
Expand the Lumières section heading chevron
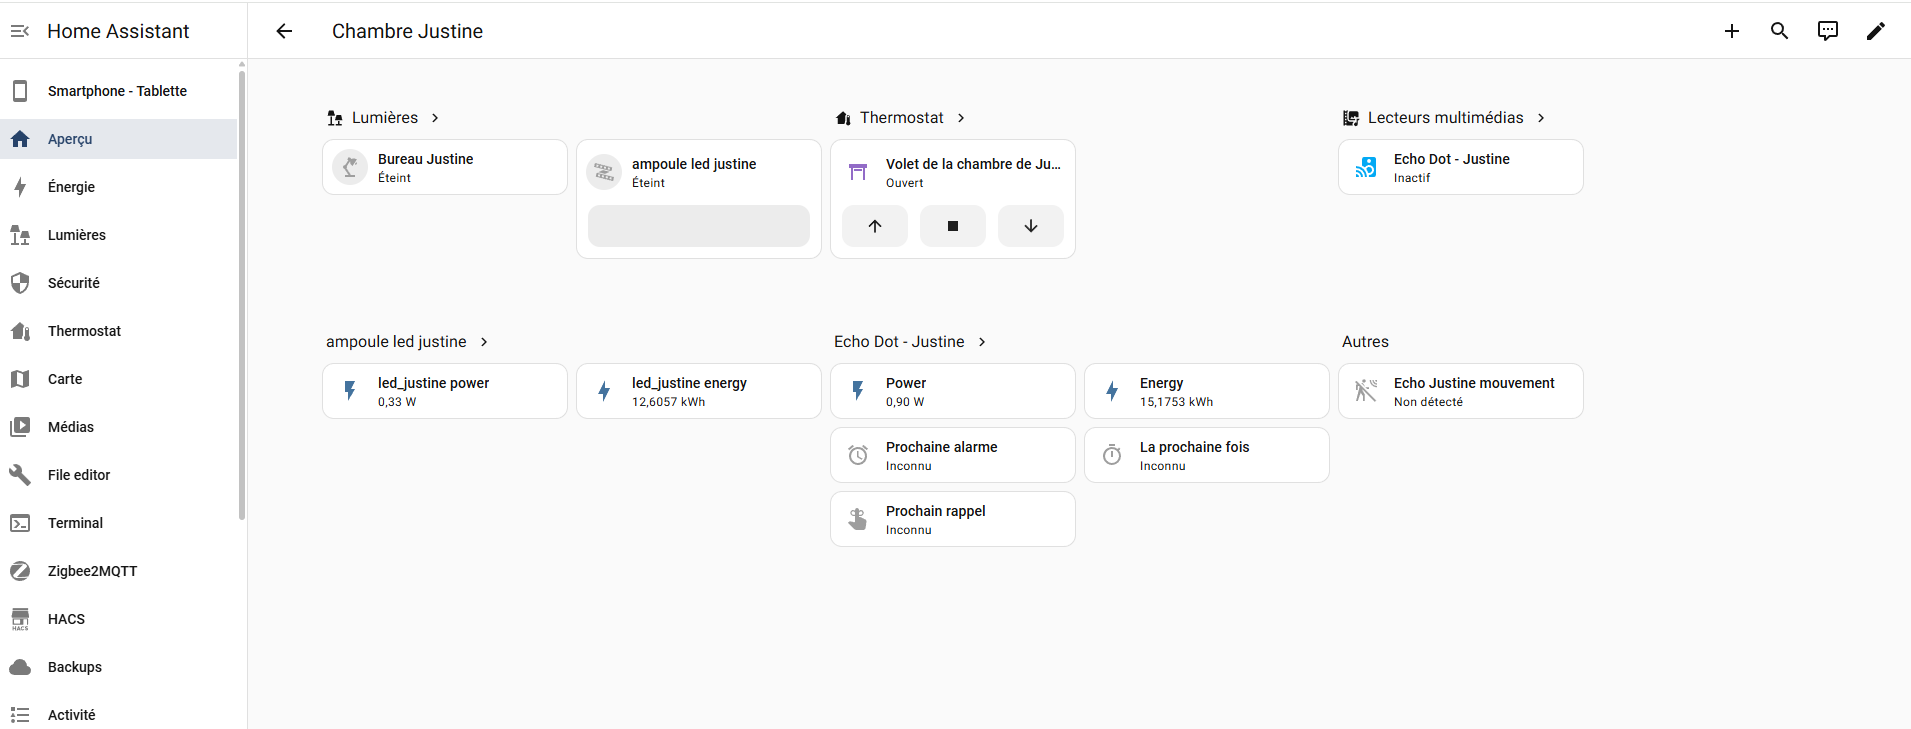[435, 118]
